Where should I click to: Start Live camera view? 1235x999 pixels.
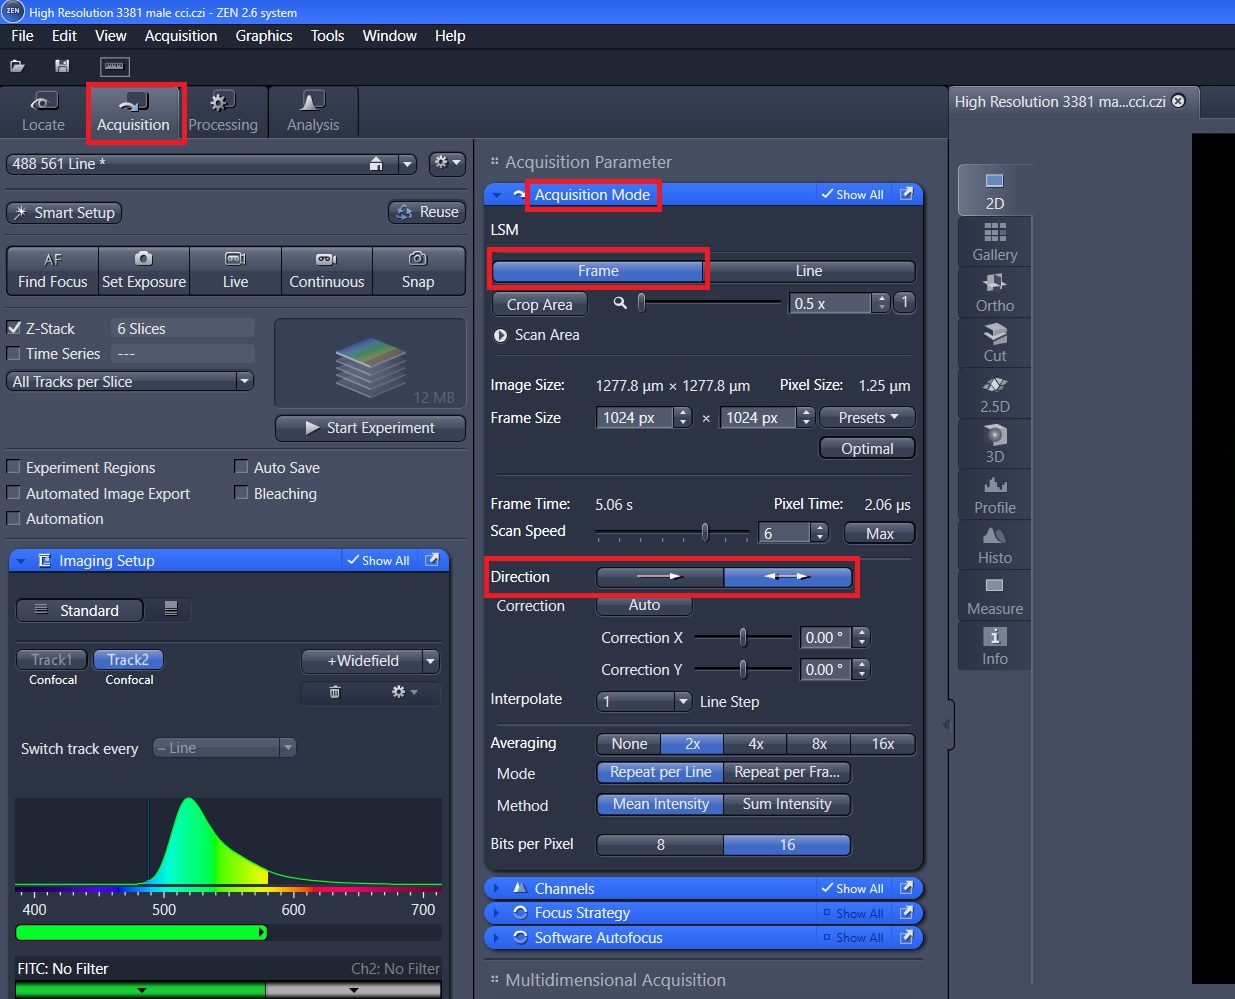[235, 271]
